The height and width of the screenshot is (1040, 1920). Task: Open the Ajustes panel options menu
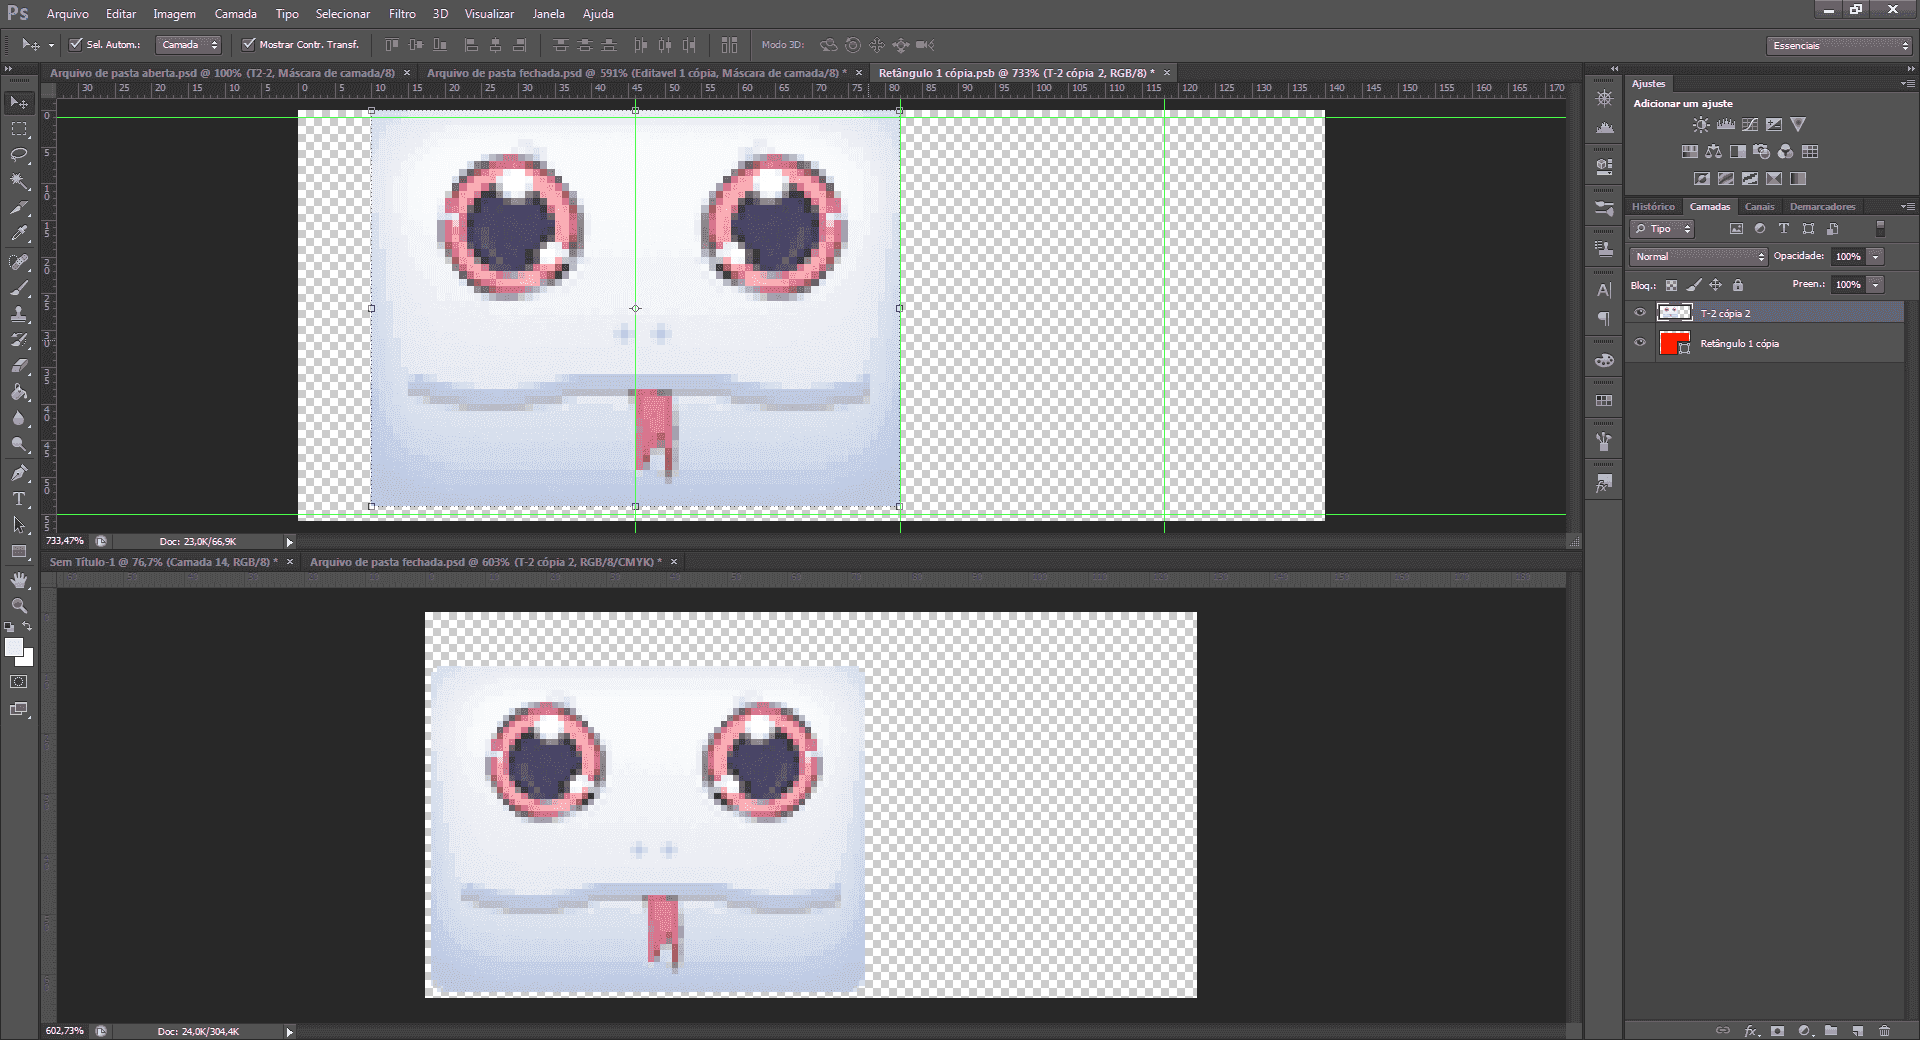pyautogui.click(x=1907, y=83)
